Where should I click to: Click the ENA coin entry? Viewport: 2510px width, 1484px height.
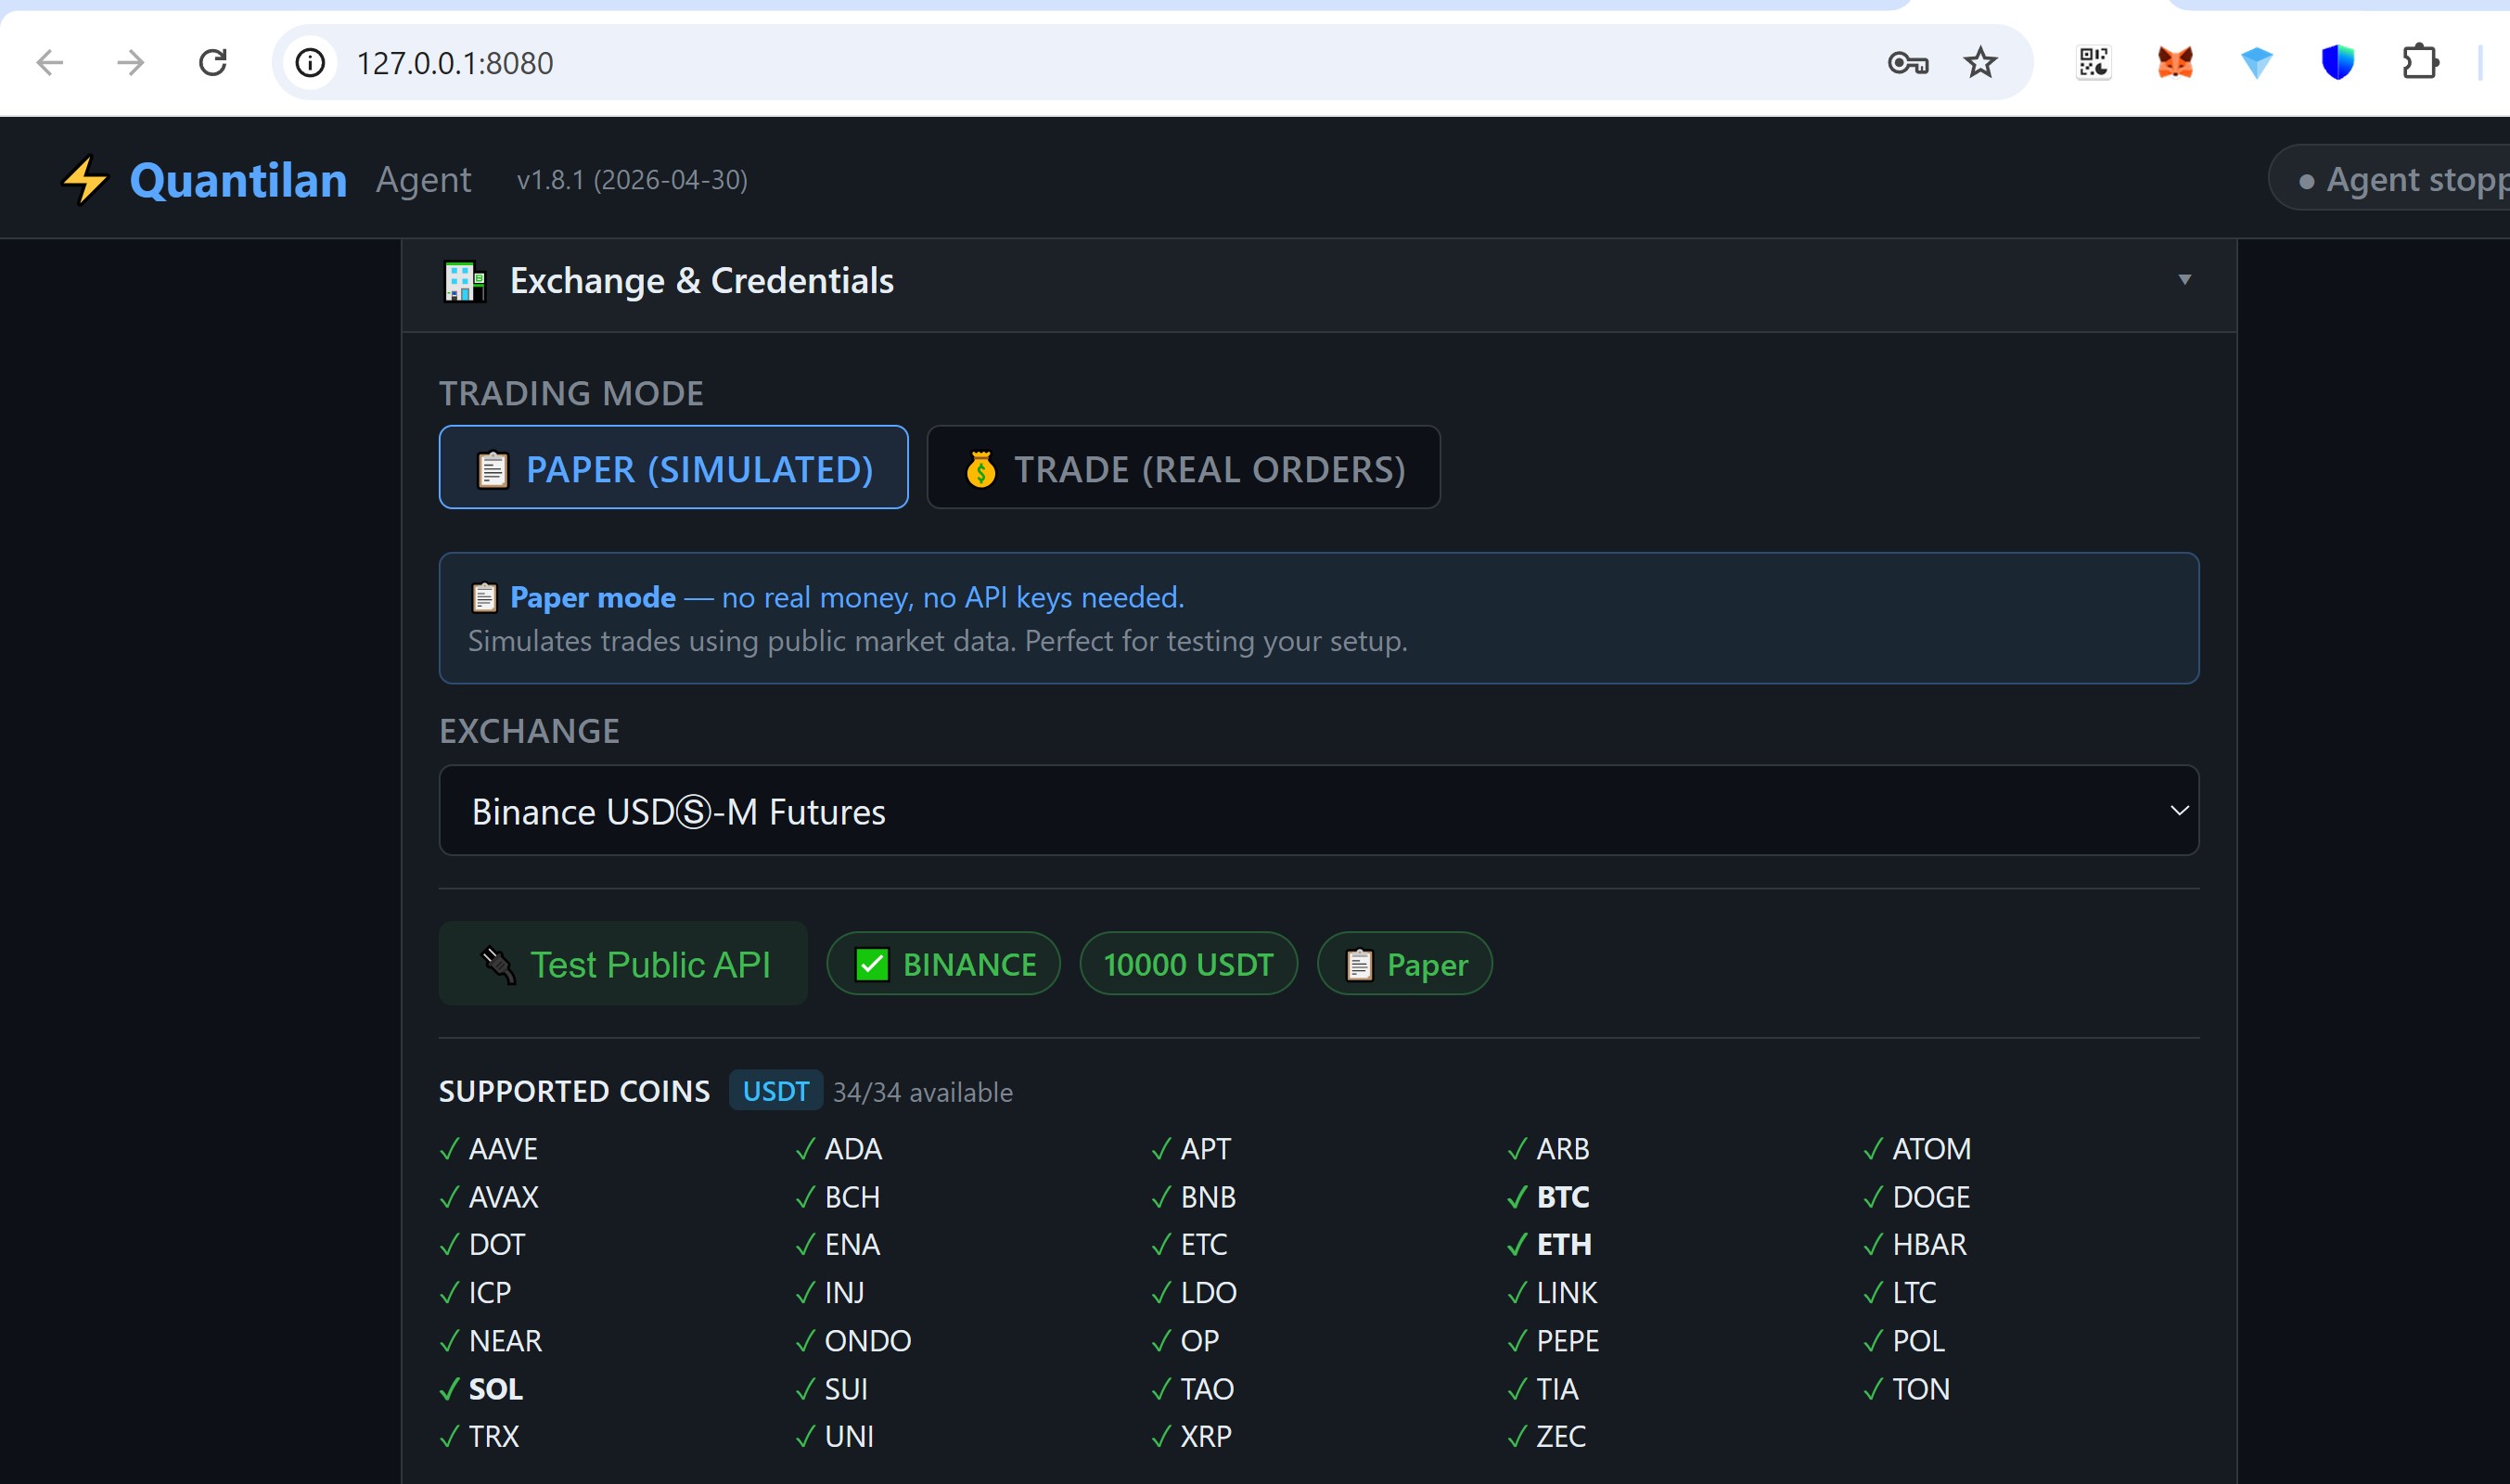tap(838, 1244)
